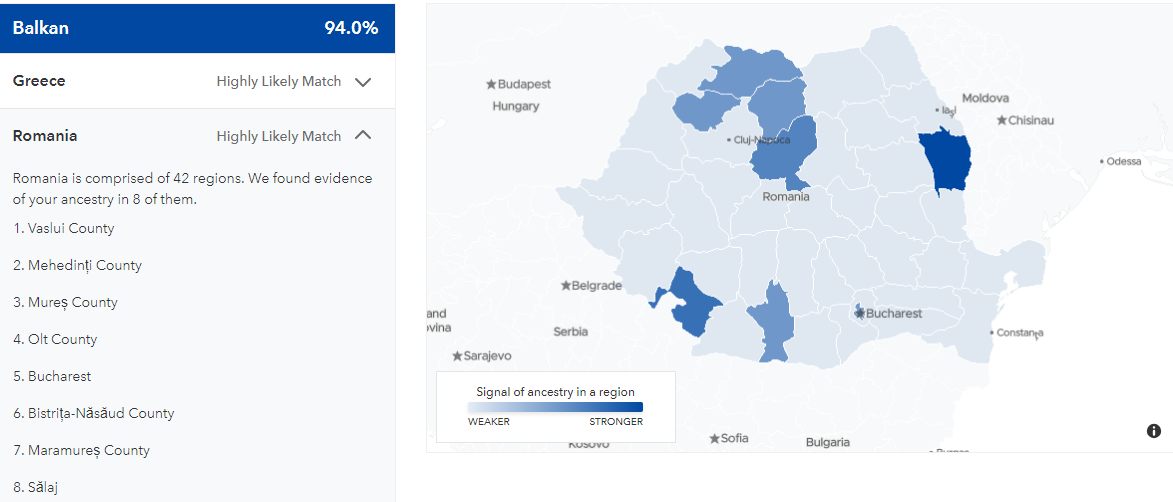Viewport: 1173px width, 502px height.
Task: Select Mehedinți County in the list
Action: (77, 265)
